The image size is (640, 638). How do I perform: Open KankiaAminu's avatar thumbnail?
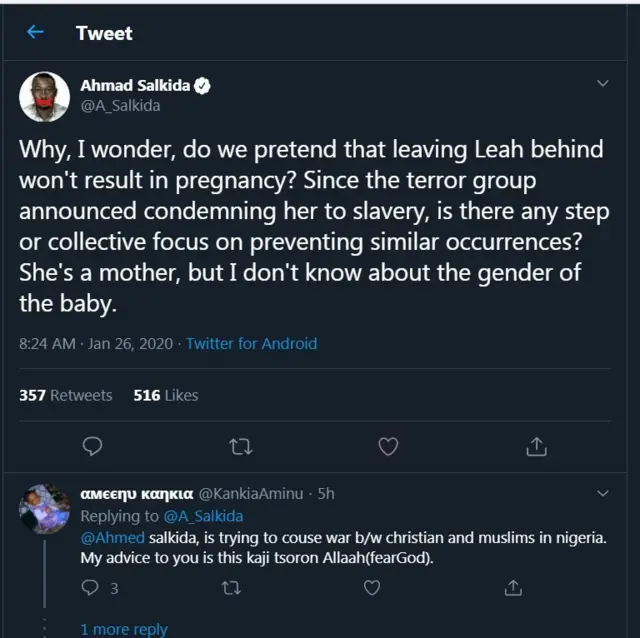(x=44, y=509)
